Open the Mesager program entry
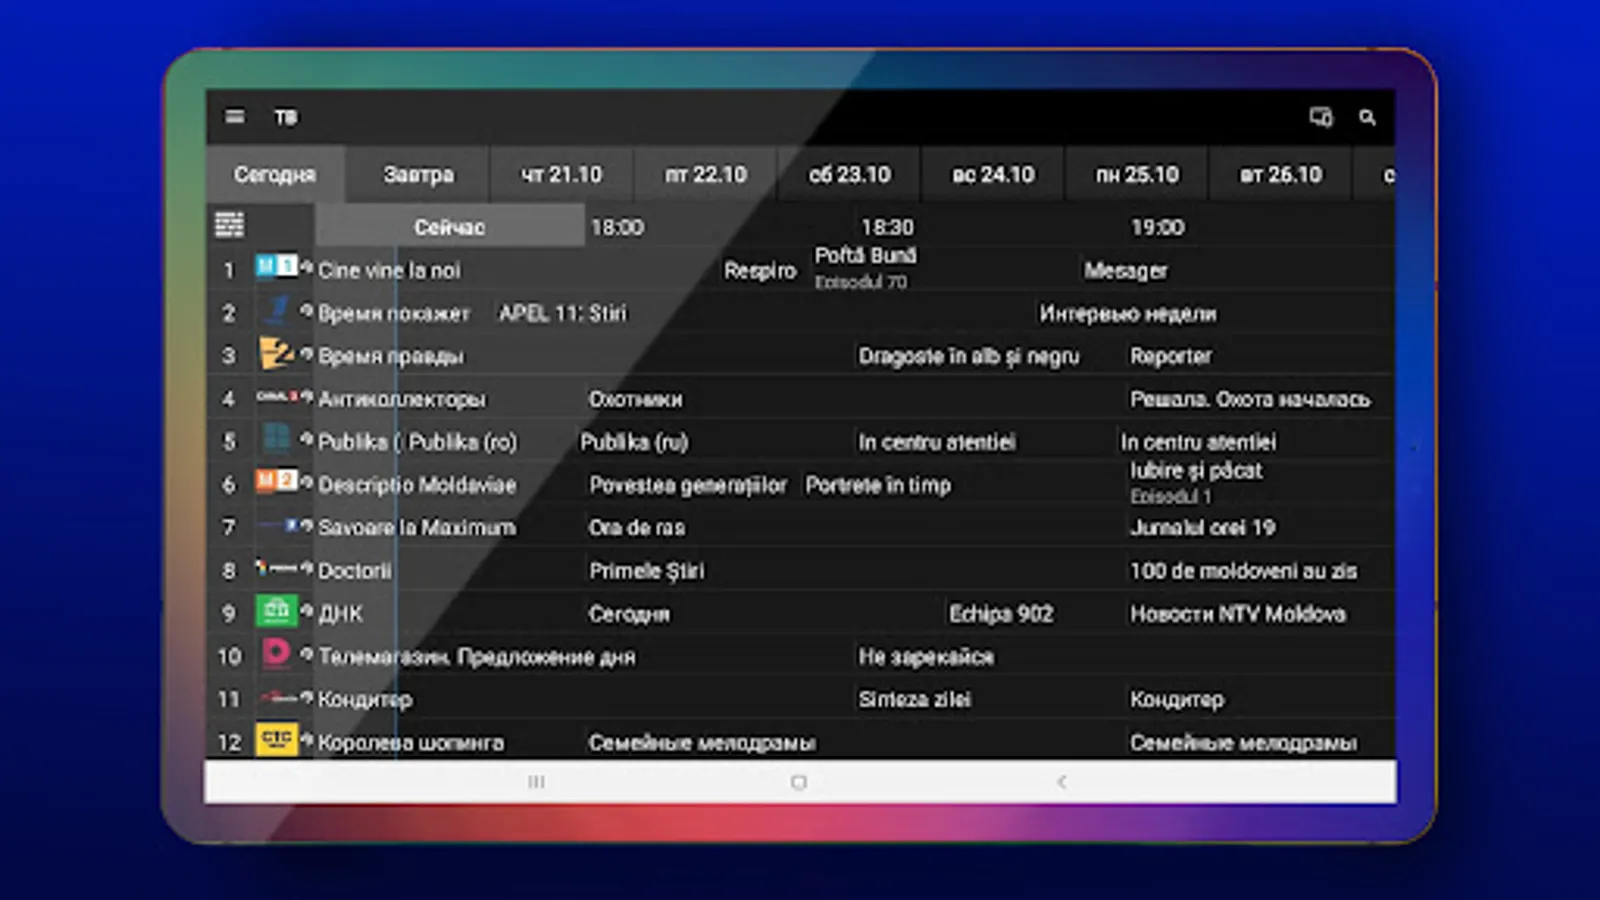Image resolution: width=1600 pixels, height=900 pixels. tap(1125, 269)
